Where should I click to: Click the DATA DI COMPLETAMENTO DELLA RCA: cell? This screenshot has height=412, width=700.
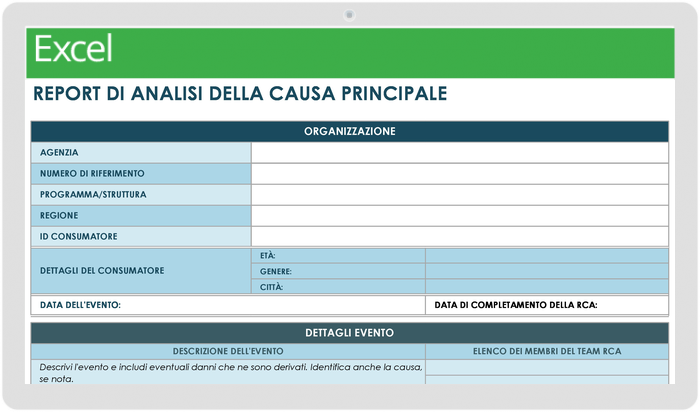[x=547, y=305]
